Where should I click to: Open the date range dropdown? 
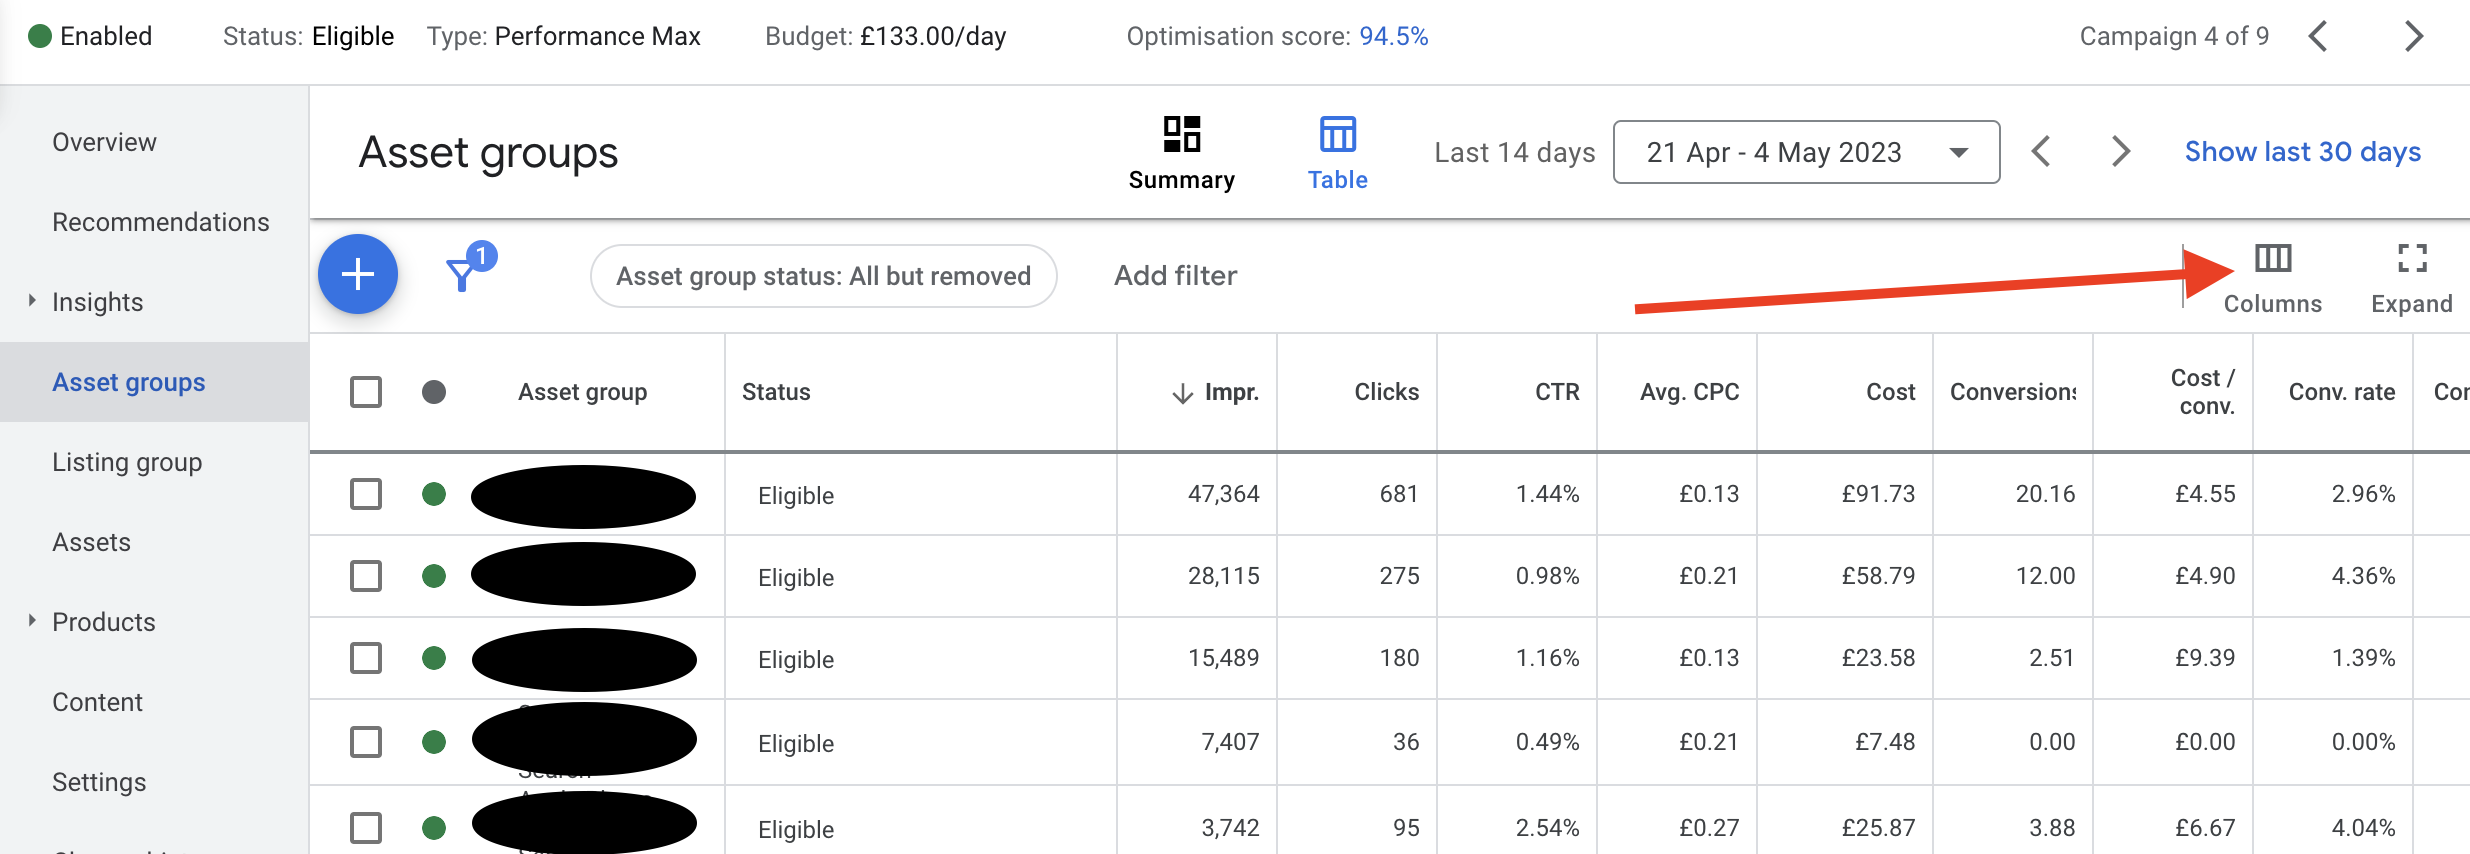[1806, 152]
